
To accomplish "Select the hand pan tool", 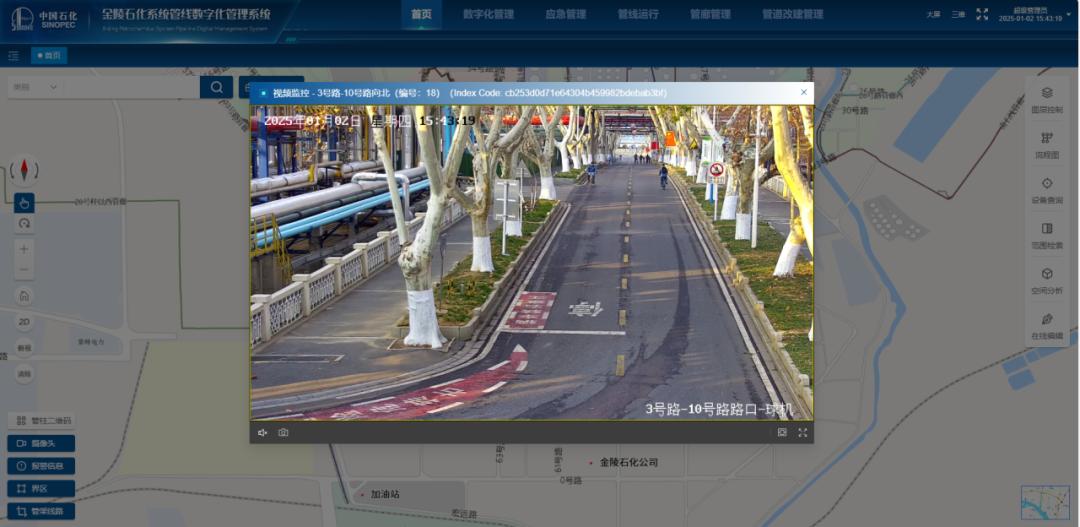I will point(24,203).
